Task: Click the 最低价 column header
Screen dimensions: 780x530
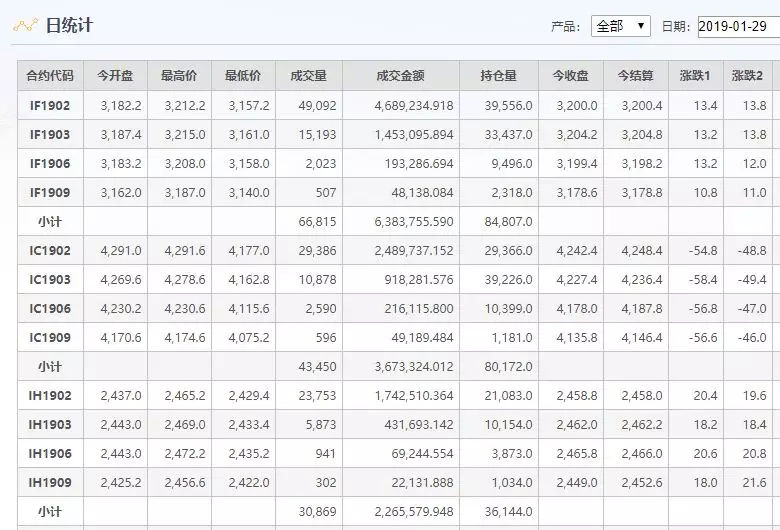Action: coord(243,76)
